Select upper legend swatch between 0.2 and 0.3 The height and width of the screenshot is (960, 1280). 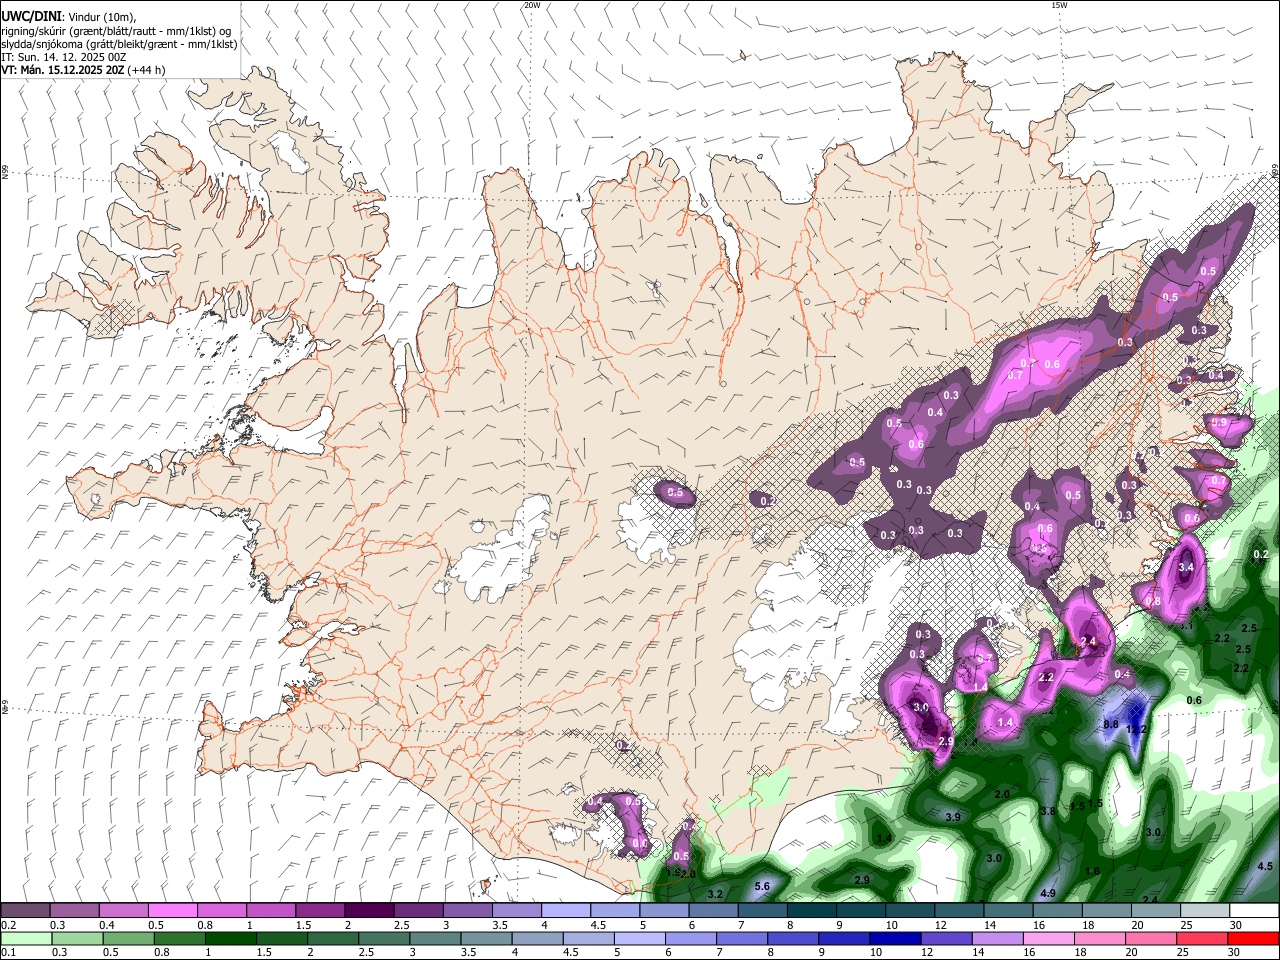tap(25, 911)
